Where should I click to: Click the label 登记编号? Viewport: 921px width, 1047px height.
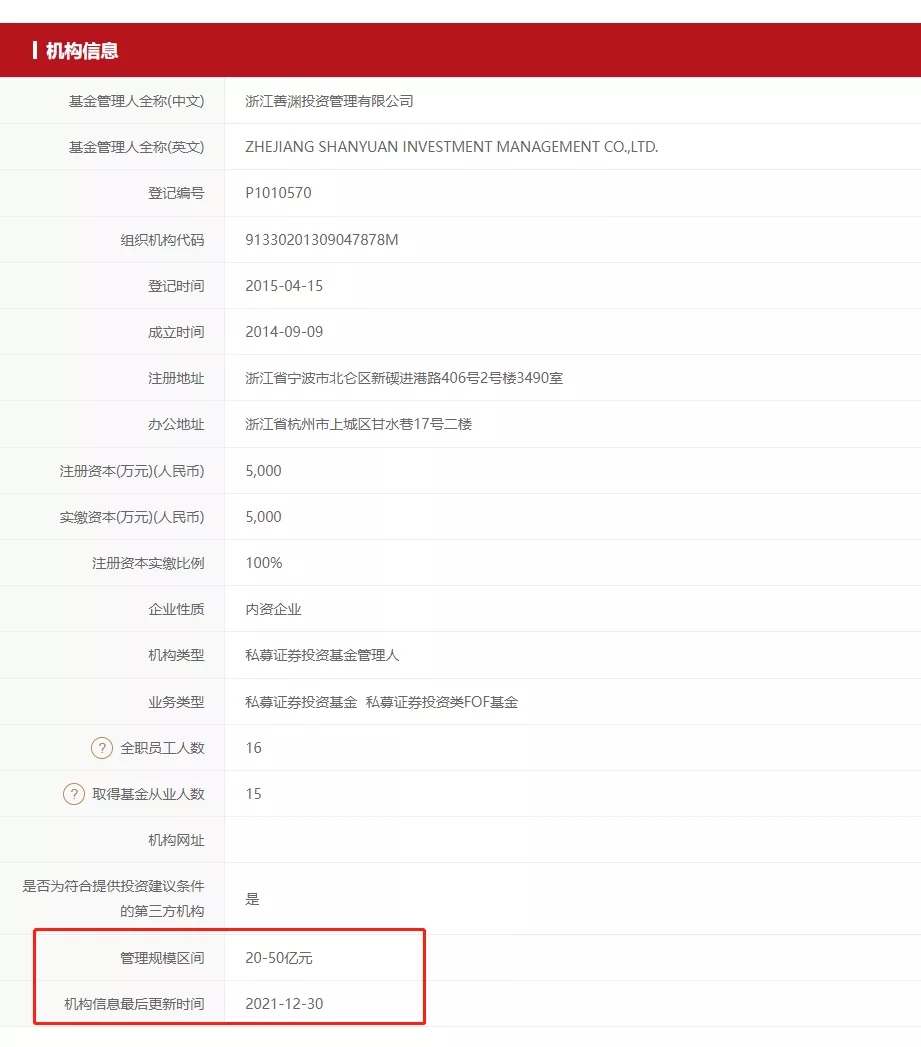176,193
